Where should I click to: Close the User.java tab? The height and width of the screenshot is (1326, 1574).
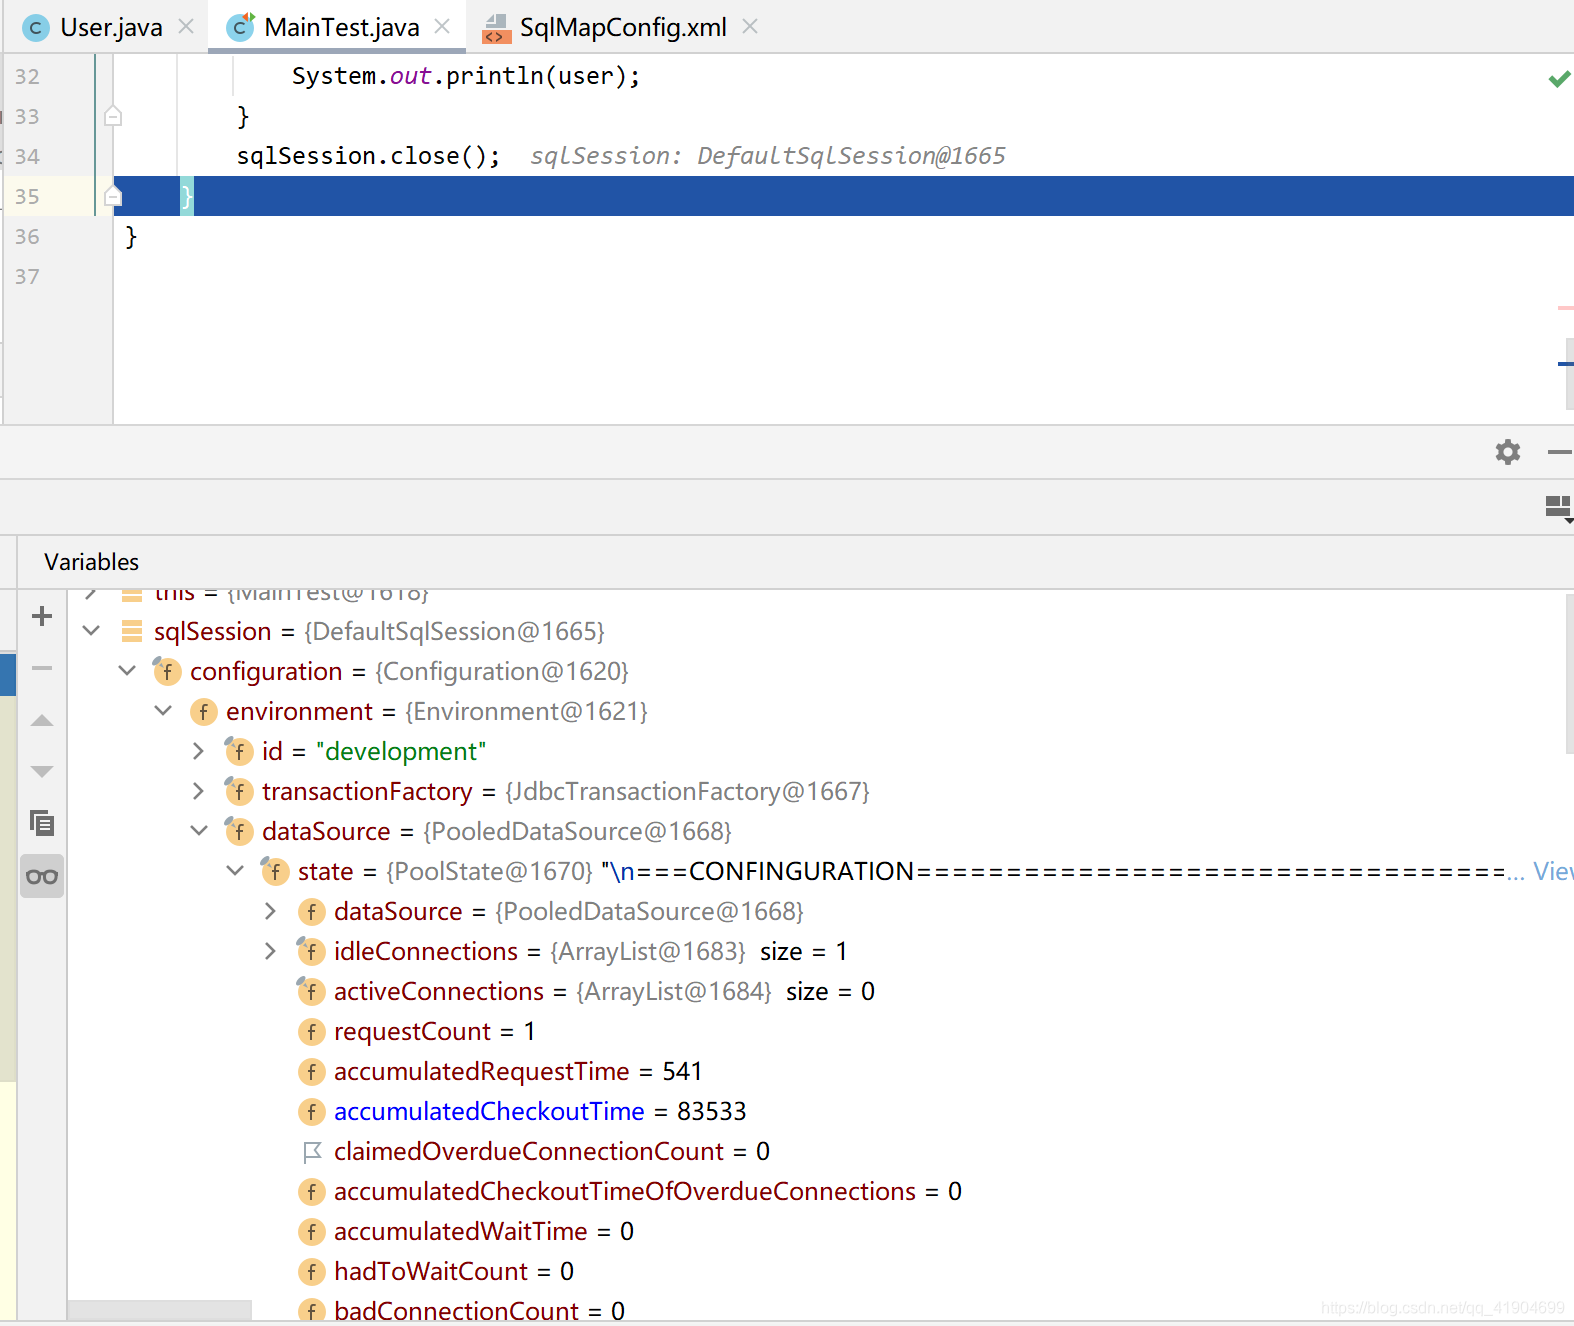pos(186,27)
